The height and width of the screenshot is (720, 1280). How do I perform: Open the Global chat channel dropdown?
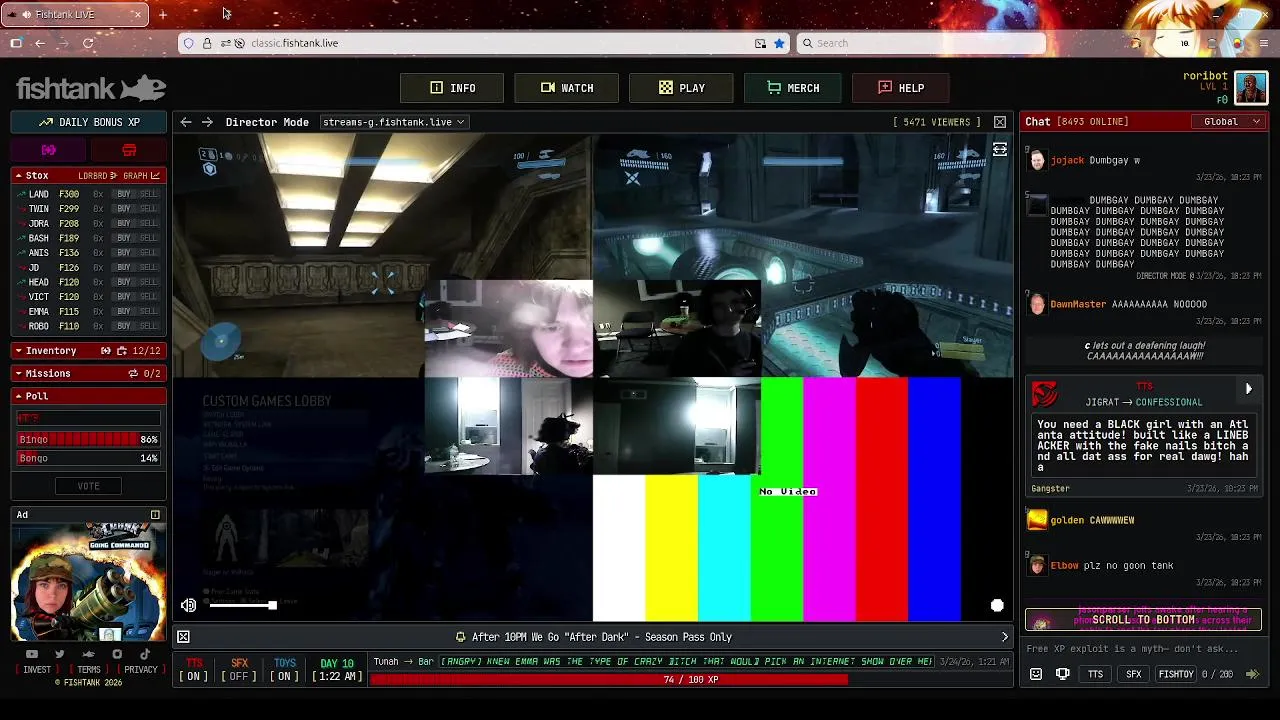tap(1229, 122)
